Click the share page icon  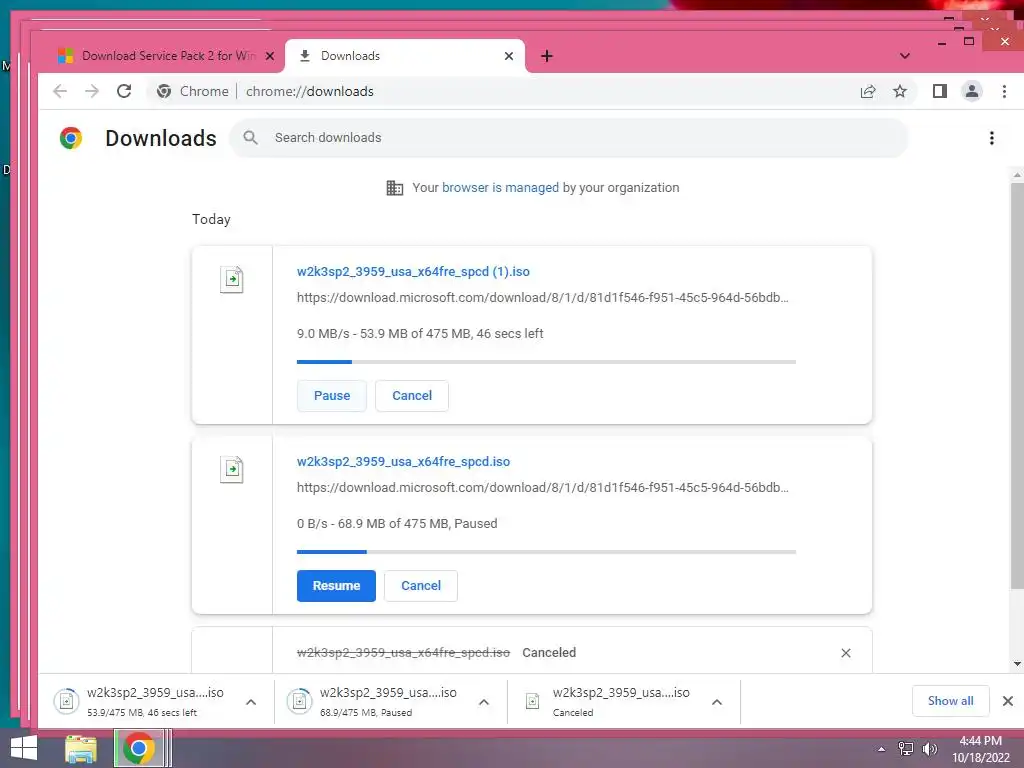coord(868,91)
